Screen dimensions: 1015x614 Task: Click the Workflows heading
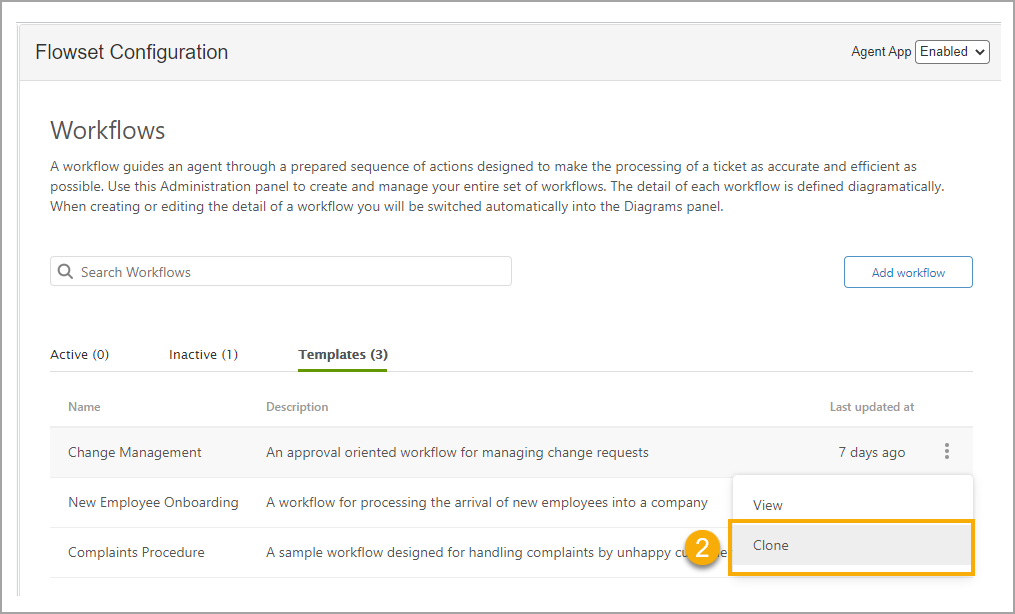point(108,131)
